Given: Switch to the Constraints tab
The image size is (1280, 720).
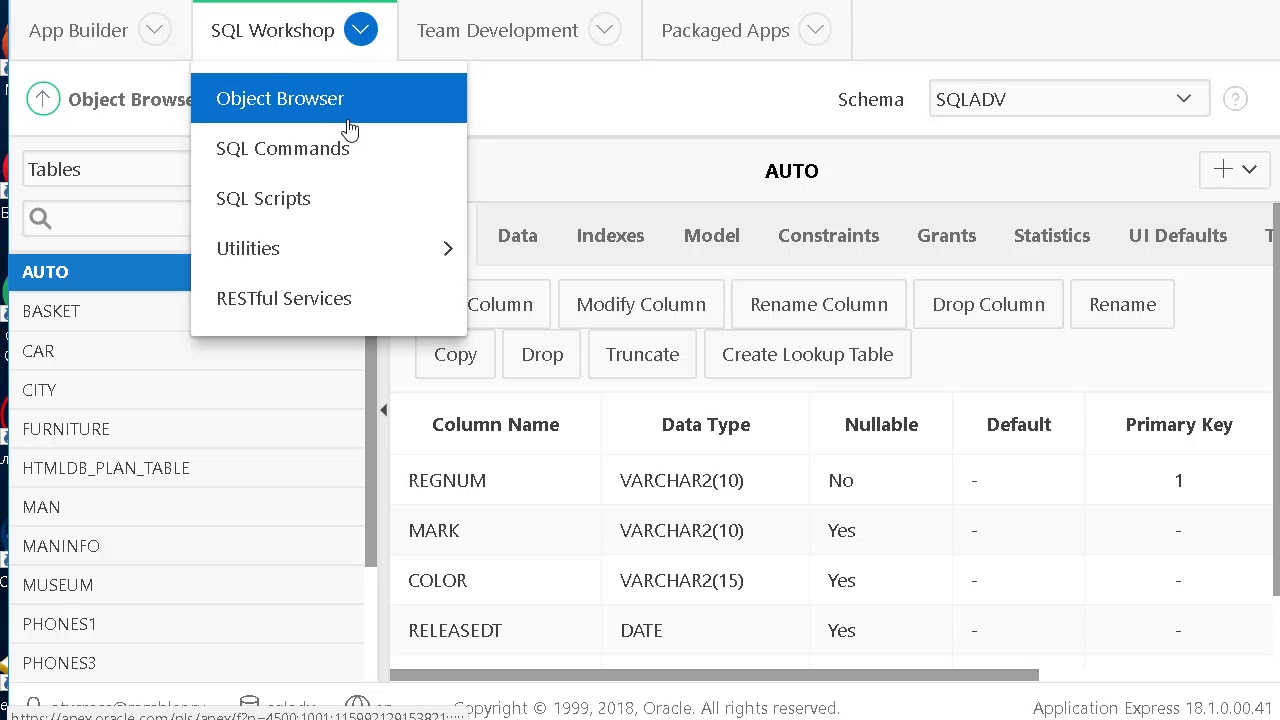Looking at the screenshot, I should [x=828, y=235].
